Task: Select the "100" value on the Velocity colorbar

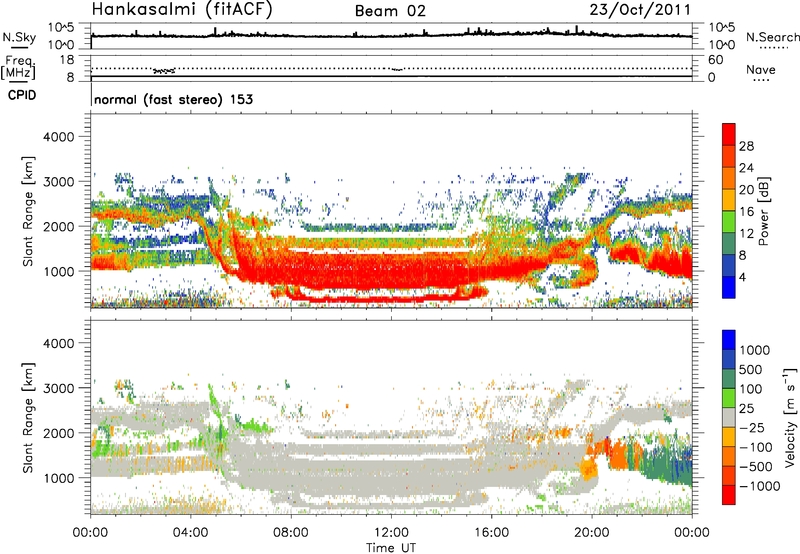Action: pyautogui.click(x=751, y=389)
